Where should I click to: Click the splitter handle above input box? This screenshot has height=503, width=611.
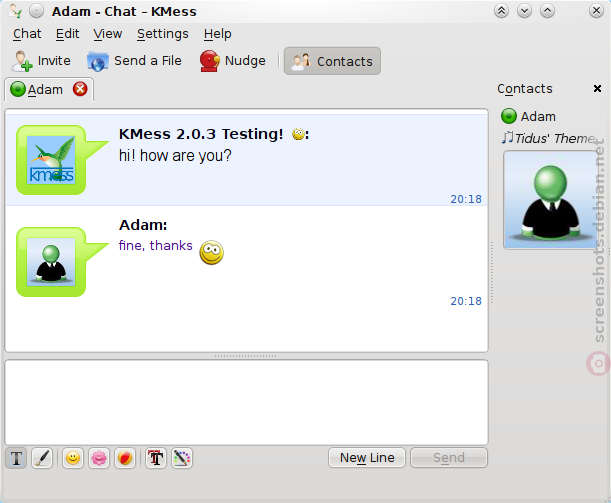click(x=245, y=356)
